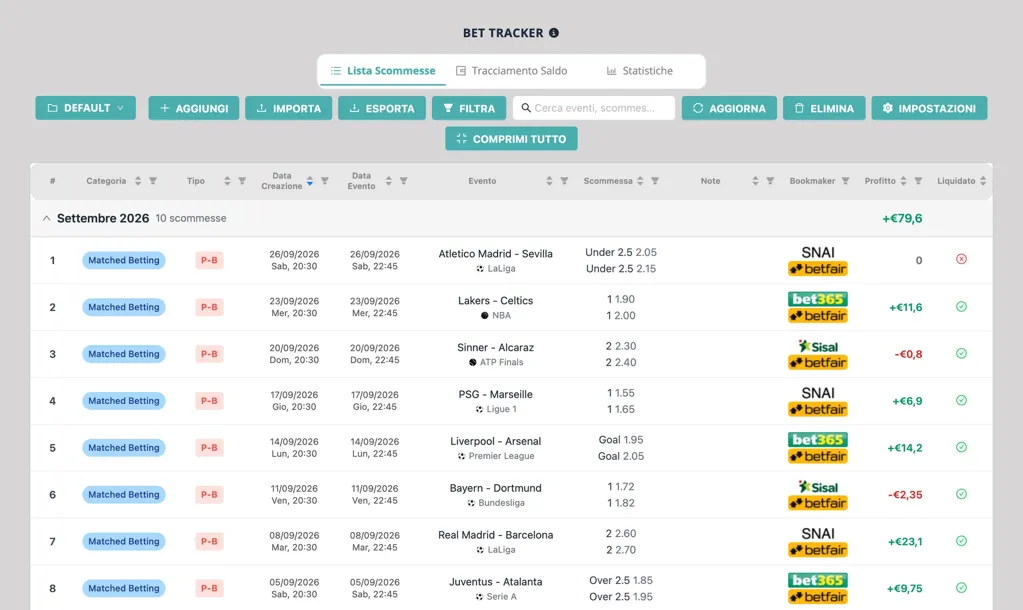Open the Tracciamento Saldo tab
This screenshot has width=1023, height=610.
(x=512, y=70)
